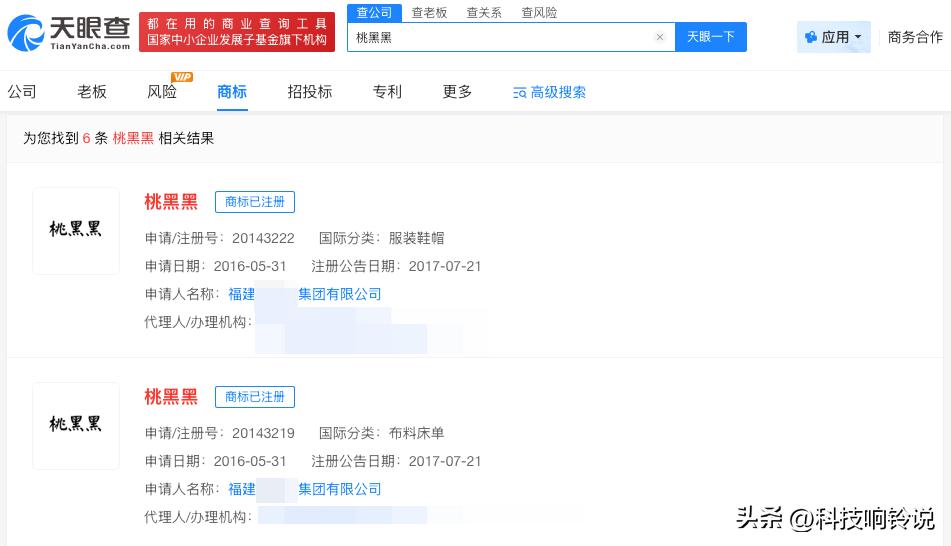Click the 天眼一下 search button
Viewport: 951px width, 546px height.
point(710,37)
